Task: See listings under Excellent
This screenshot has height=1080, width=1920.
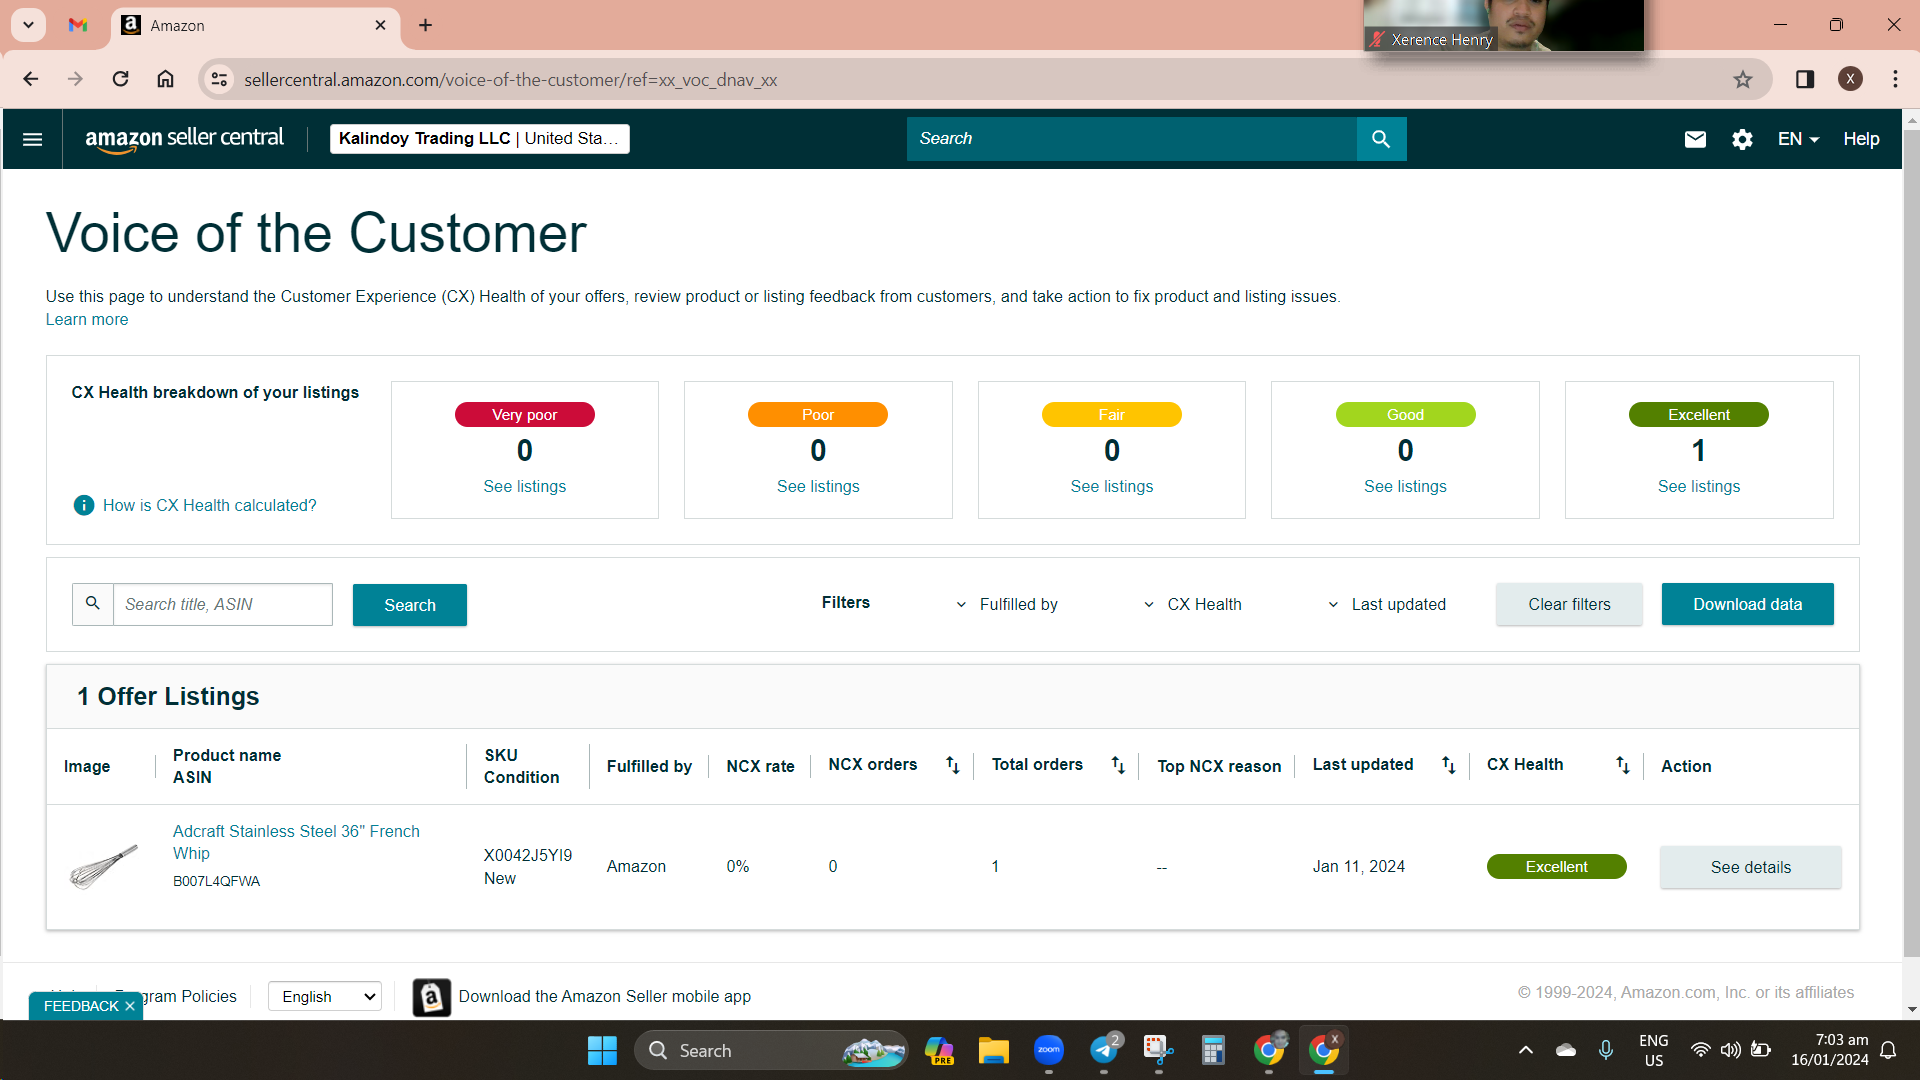Action: [1698, 487]
